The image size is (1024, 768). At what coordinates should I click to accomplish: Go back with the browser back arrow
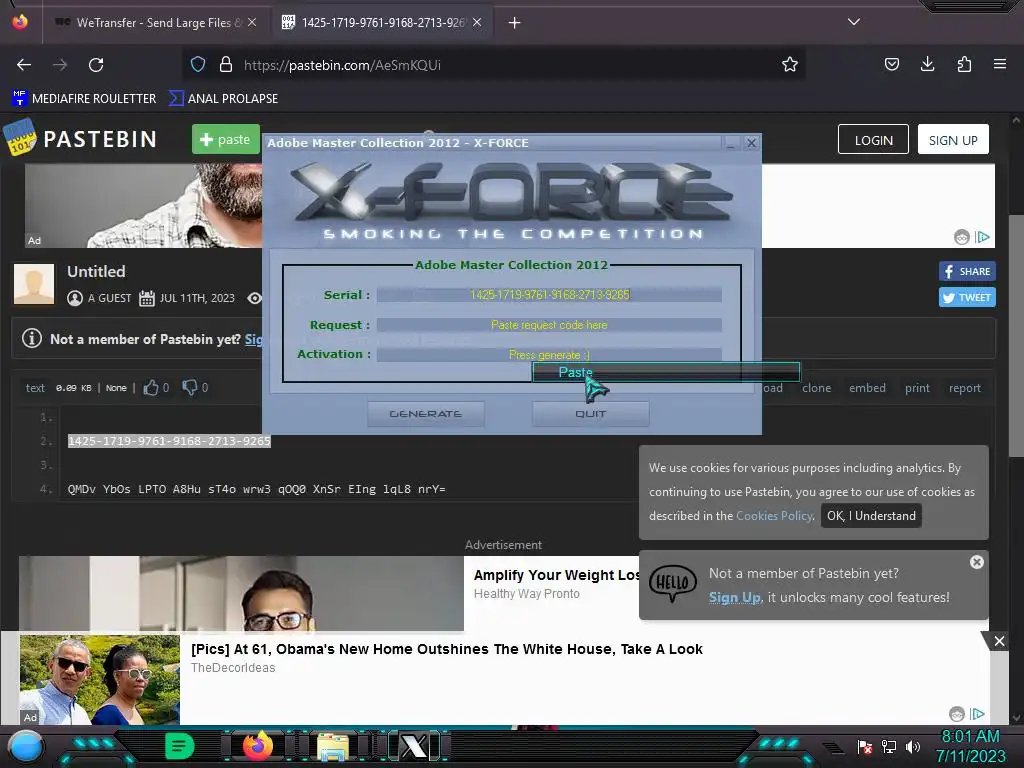tap(24, 65)
